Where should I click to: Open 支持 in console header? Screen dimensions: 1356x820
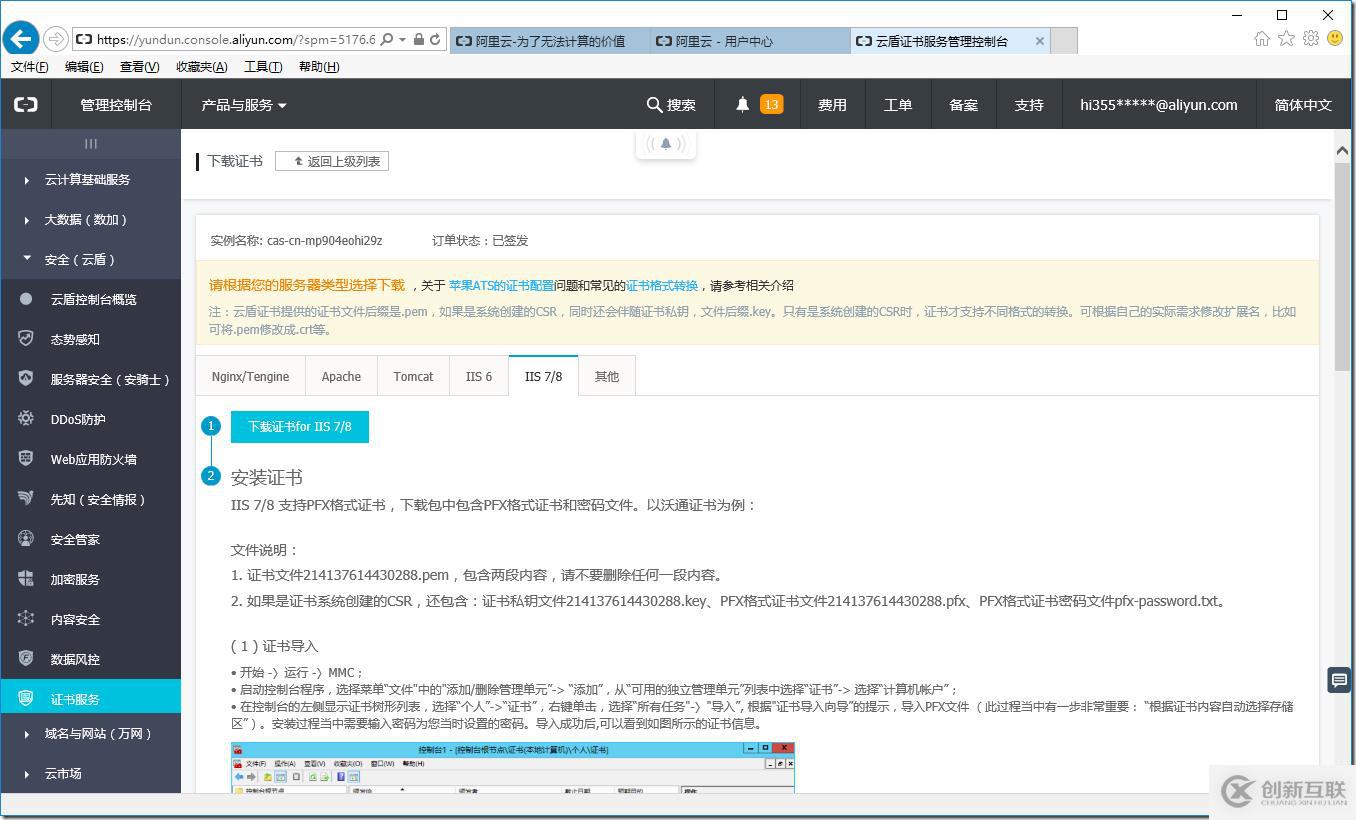coord(1029,104)
